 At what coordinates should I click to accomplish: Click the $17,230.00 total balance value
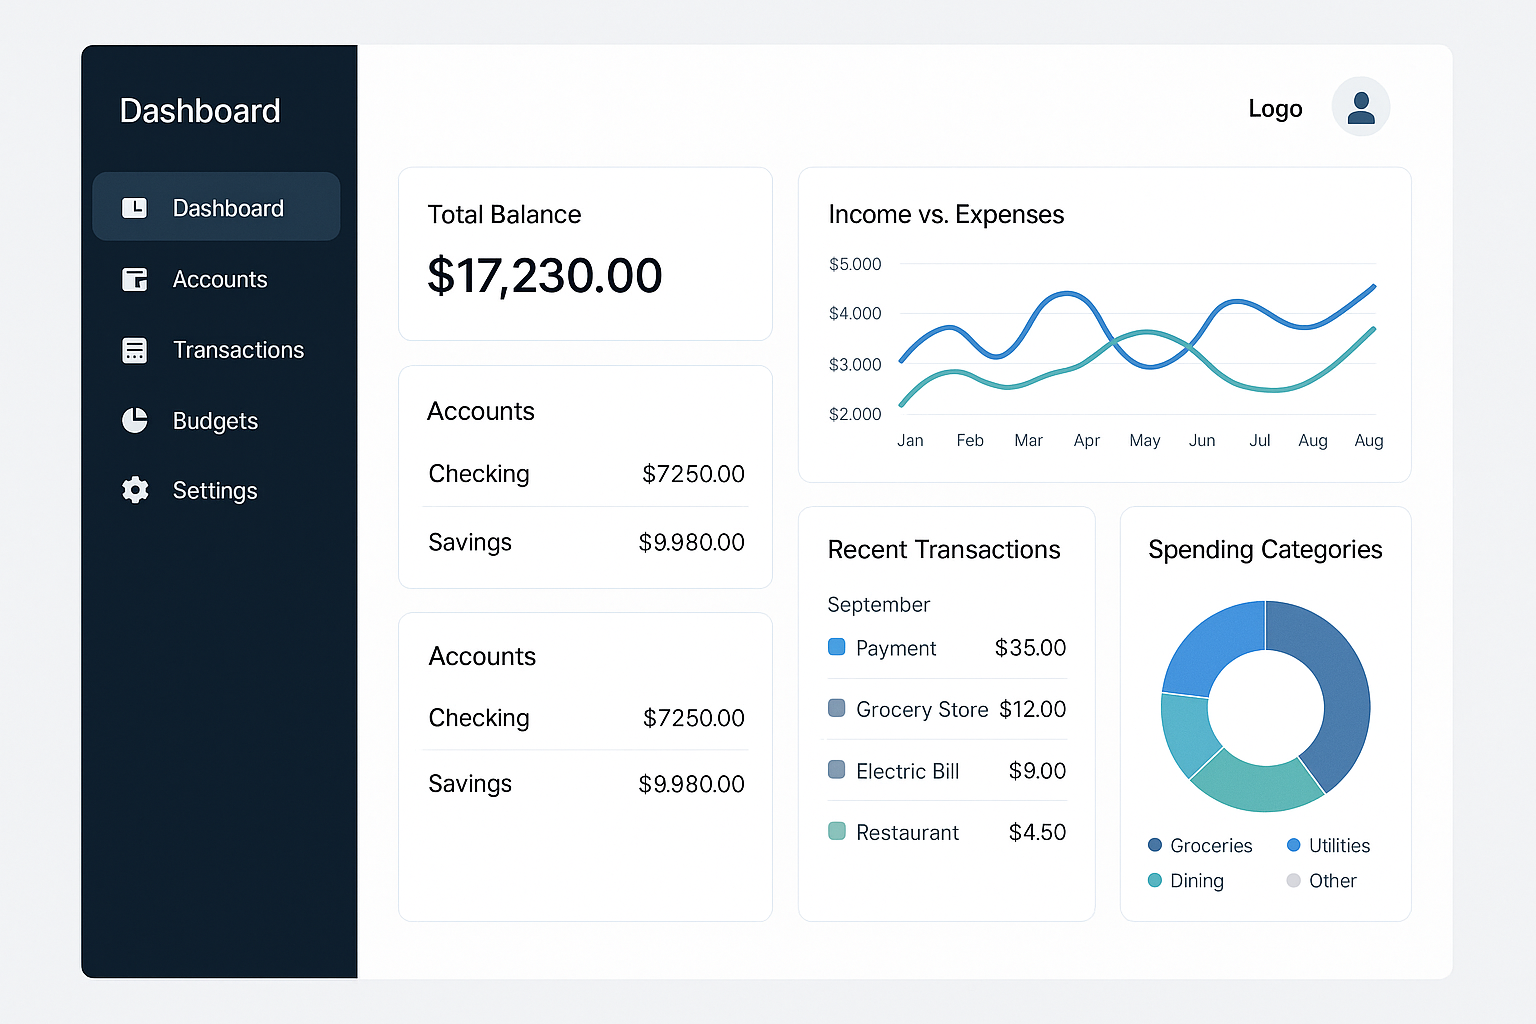coord(545,275)
